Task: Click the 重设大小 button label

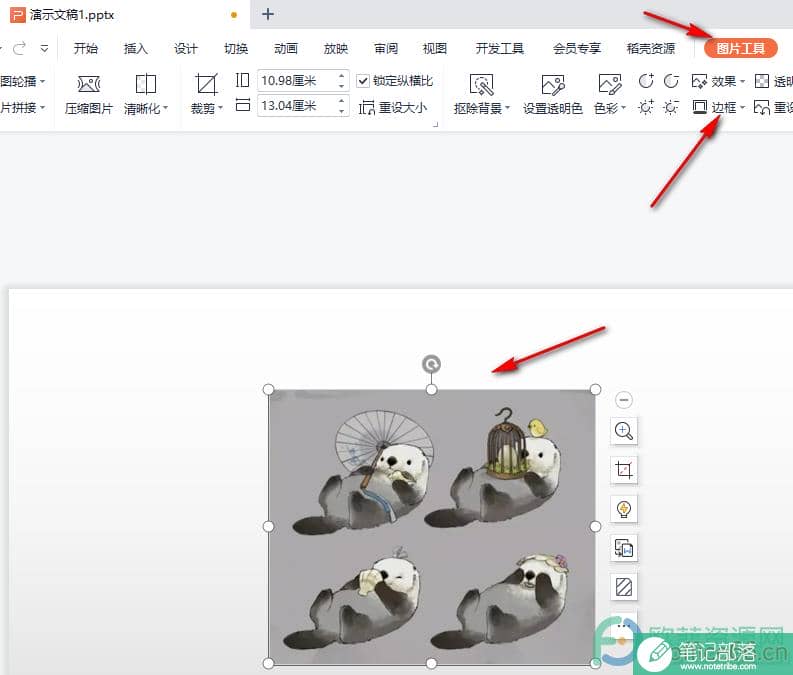Action: [403, 108]
